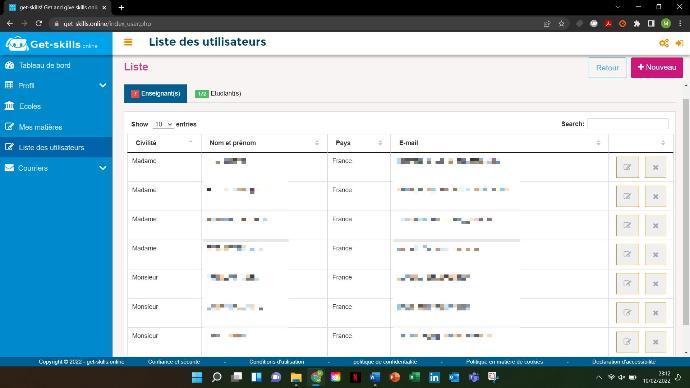This screenshot has height=388, width=690.
Task: Show hidden system tray icons
Action: click(x=599, y=377)
